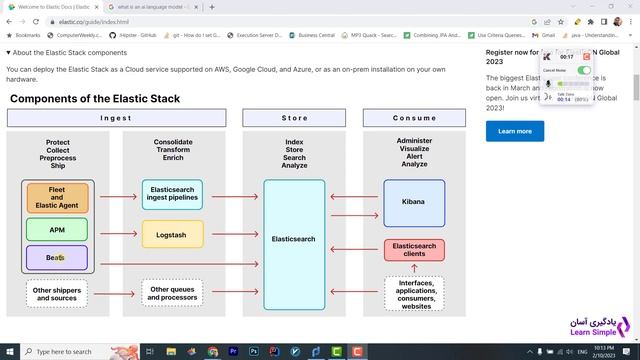Open Adobe Photoshop from the taskbar
The image size is (640, 360).
pyautogui.click(x=254, y=351)
